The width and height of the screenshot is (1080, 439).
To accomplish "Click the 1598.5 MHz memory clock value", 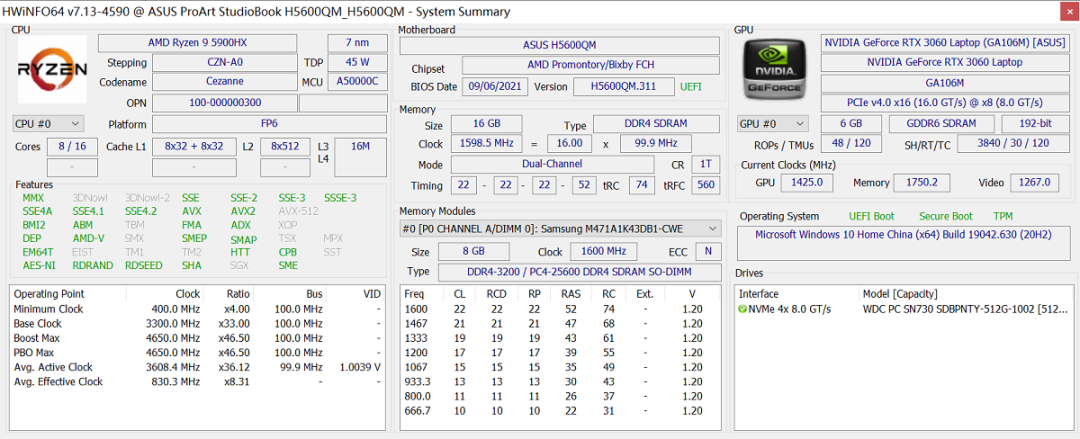I will (x=486, y=143).
